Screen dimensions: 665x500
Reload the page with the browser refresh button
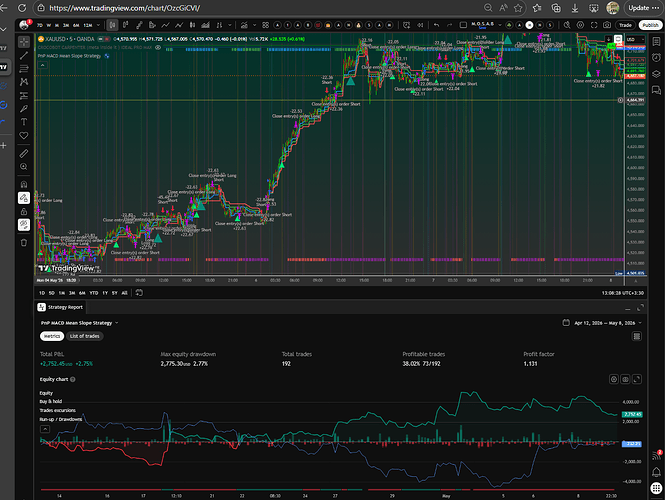[x=22, y=8]
